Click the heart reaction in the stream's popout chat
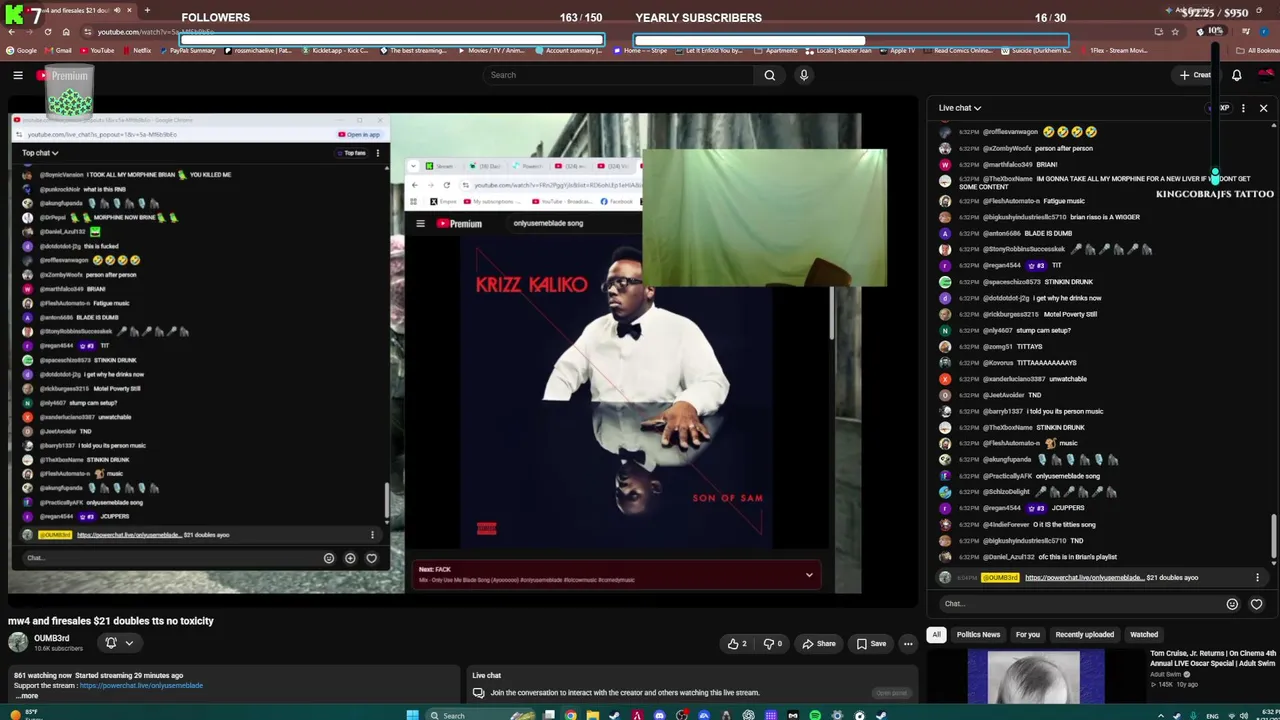The width and height of the screenshot is (1280, 720). (x=371, y=558)
